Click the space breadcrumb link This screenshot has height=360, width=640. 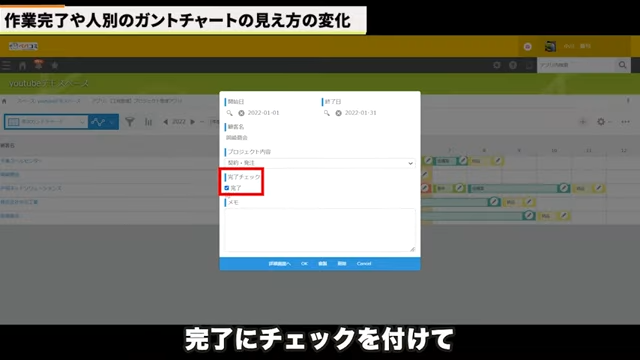pyautogui.click(x=49, y=101)
